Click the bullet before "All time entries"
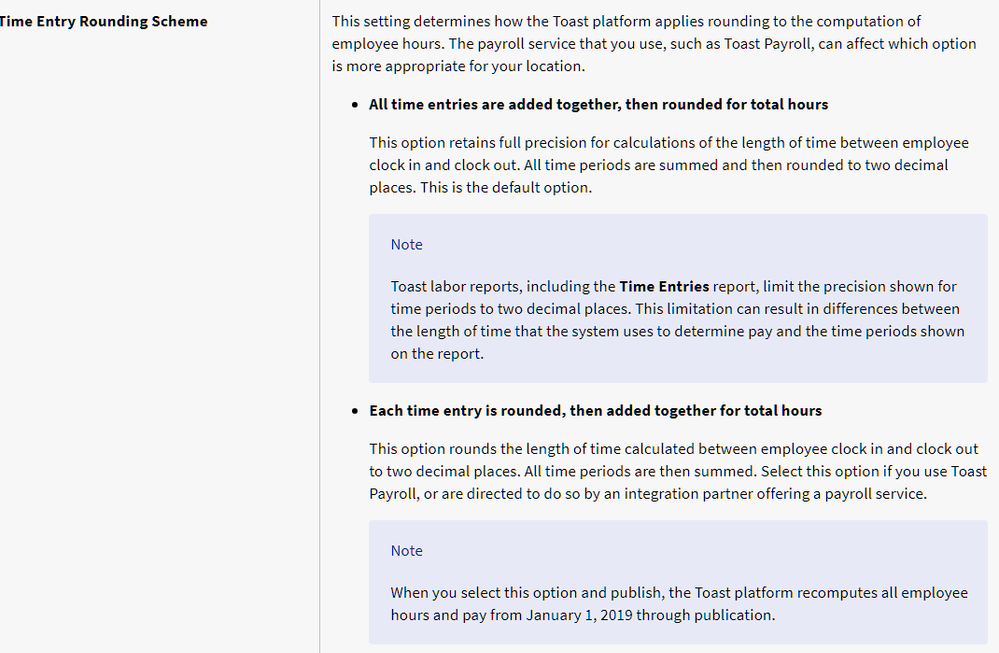The width and height of the screenshot is (999, 653). coord(356,105)
